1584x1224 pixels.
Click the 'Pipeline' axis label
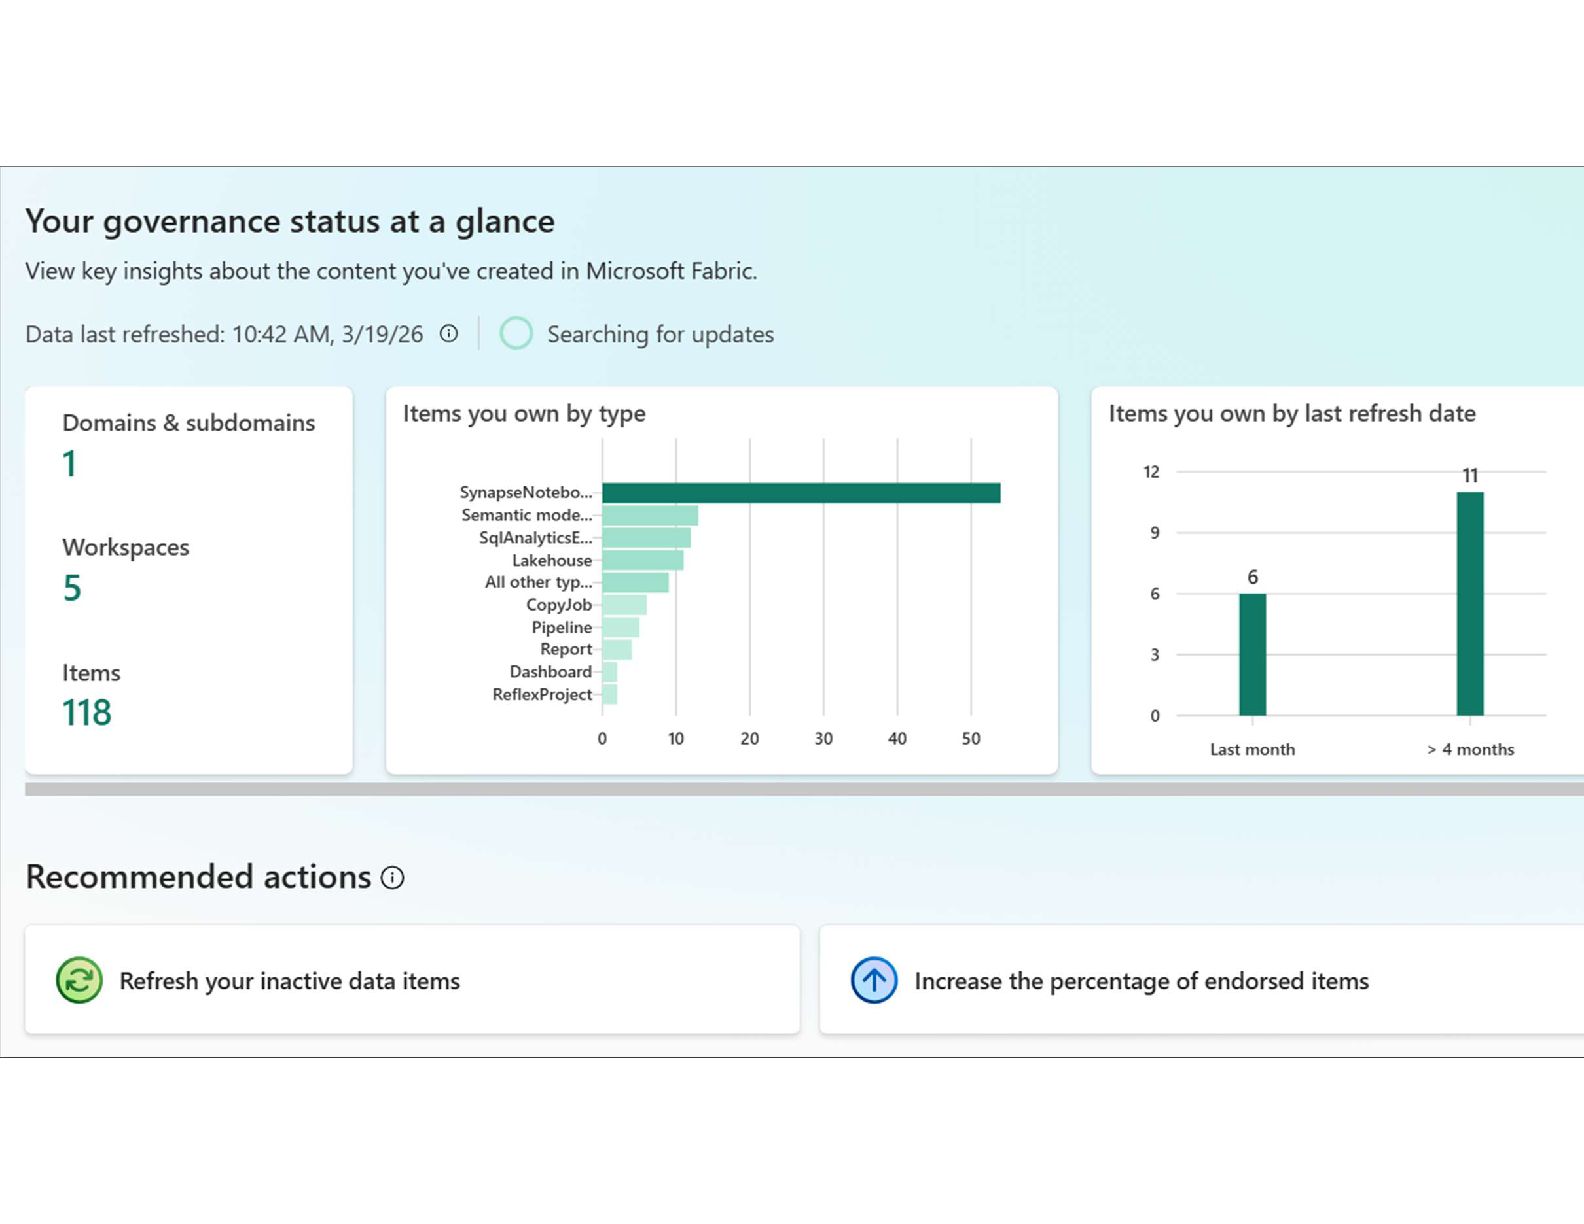pyautogui.click(x=562, y=628)
